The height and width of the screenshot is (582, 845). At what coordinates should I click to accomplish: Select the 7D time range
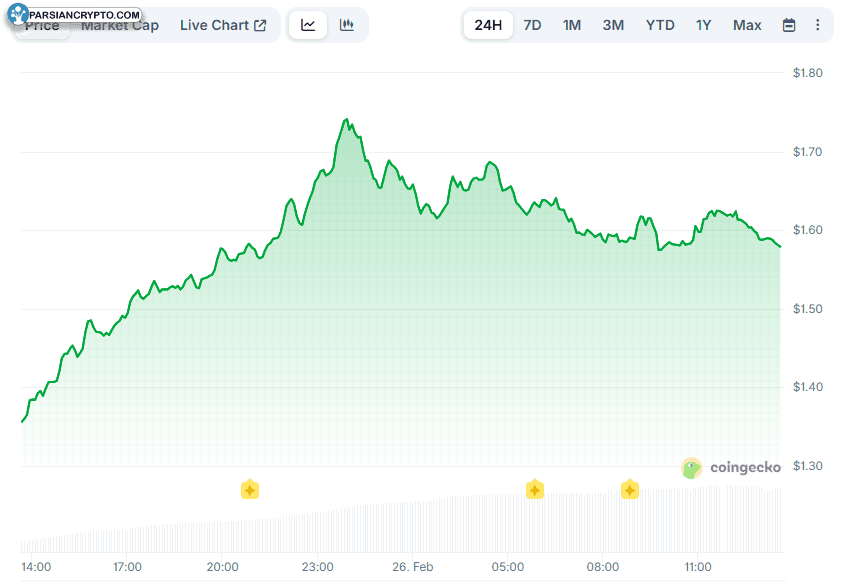[x=532, y=25]
